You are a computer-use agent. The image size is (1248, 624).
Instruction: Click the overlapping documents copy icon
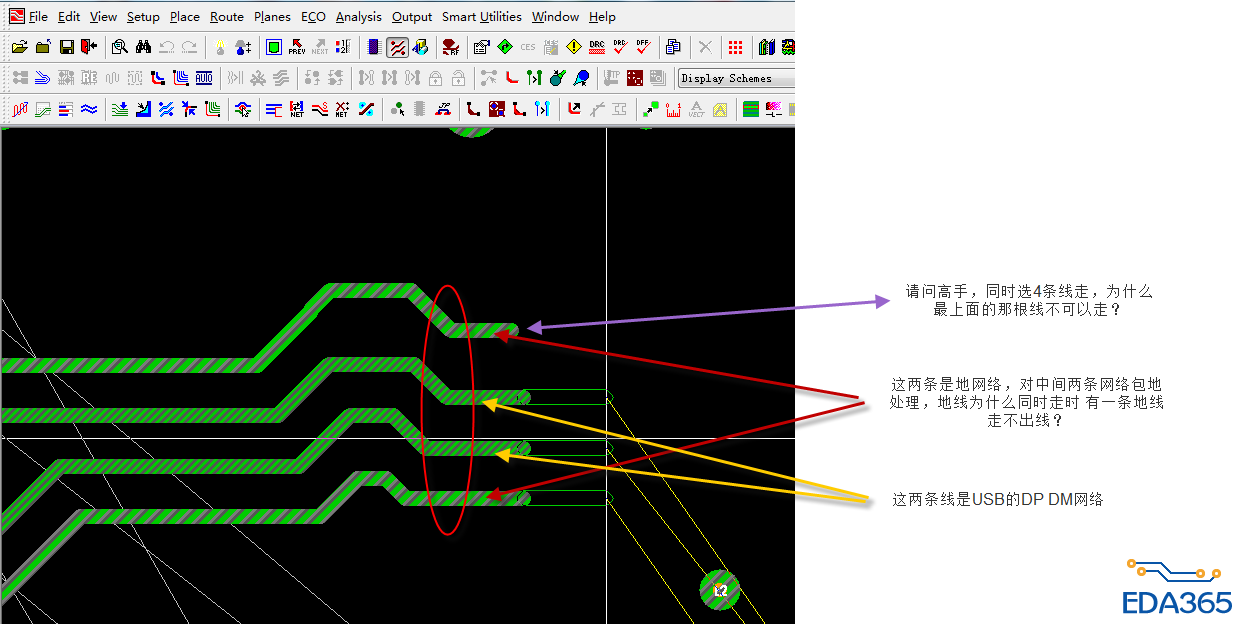[x=673, y=47]
